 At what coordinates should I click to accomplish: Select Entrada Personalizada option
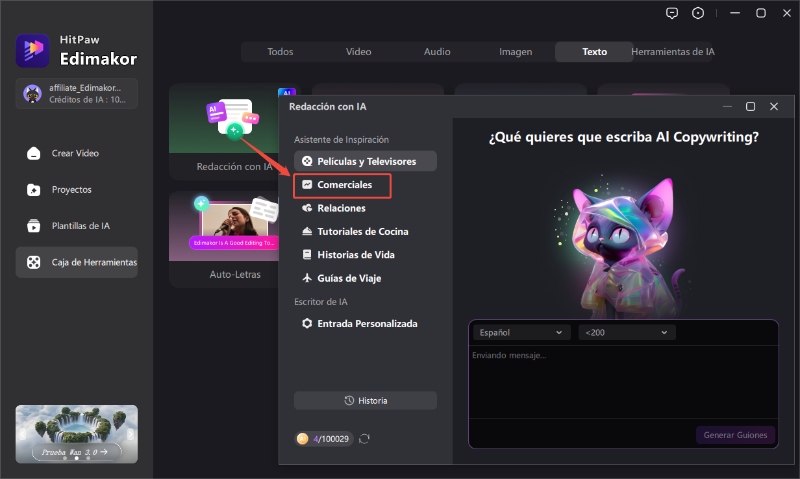(365, 323)
